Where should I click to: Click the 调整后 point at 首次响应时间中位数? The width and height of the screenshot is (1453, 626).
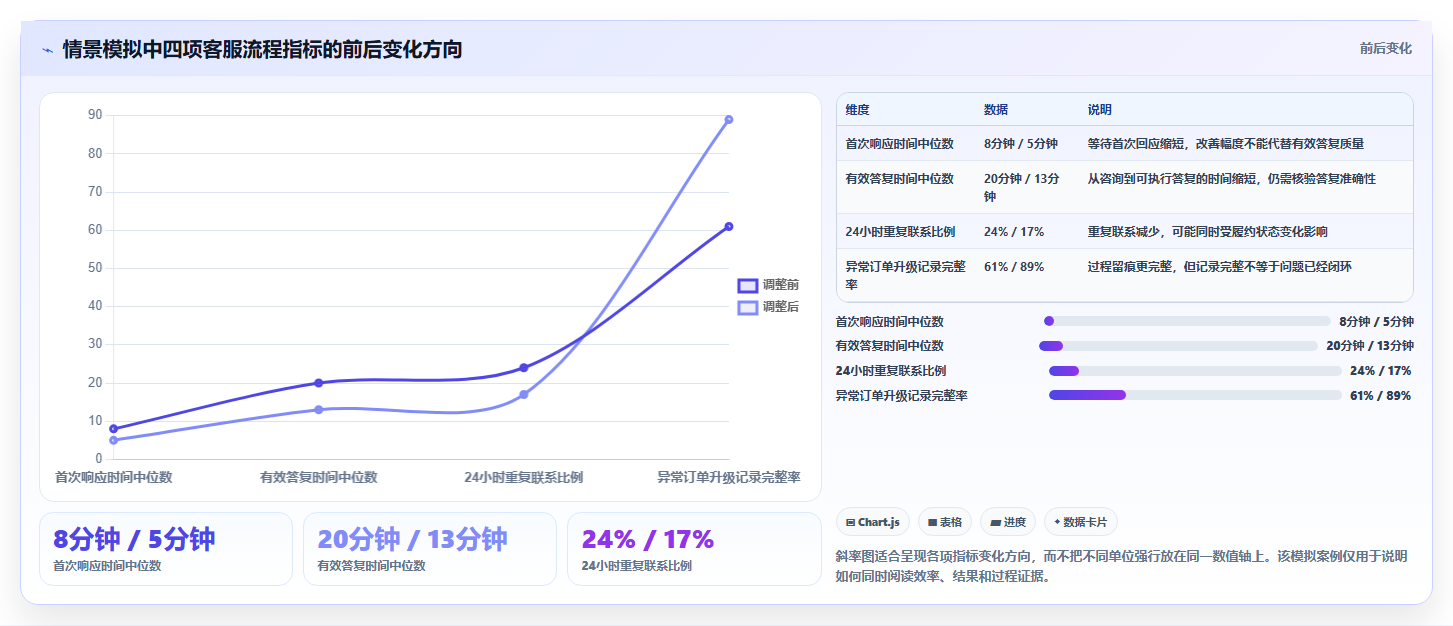tap(114, 440)
